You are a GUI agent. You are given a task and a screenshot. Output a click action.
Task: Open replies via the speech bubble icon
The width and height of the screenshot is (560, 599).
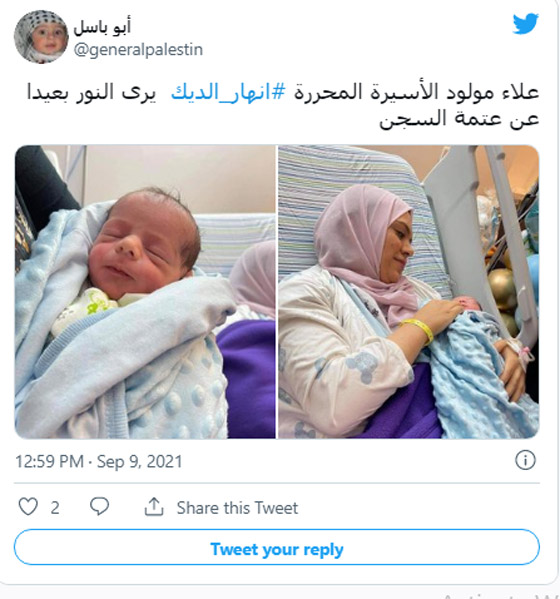pyautogui.click(x=99, y=507)
